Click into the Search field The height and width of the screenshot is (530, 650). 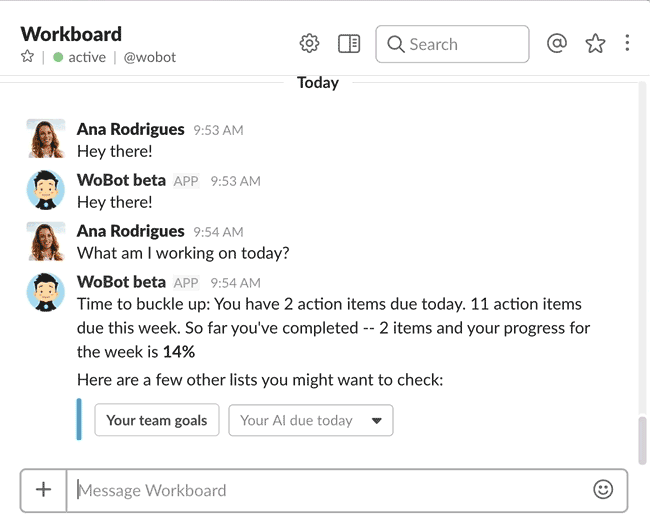[452, 44]
